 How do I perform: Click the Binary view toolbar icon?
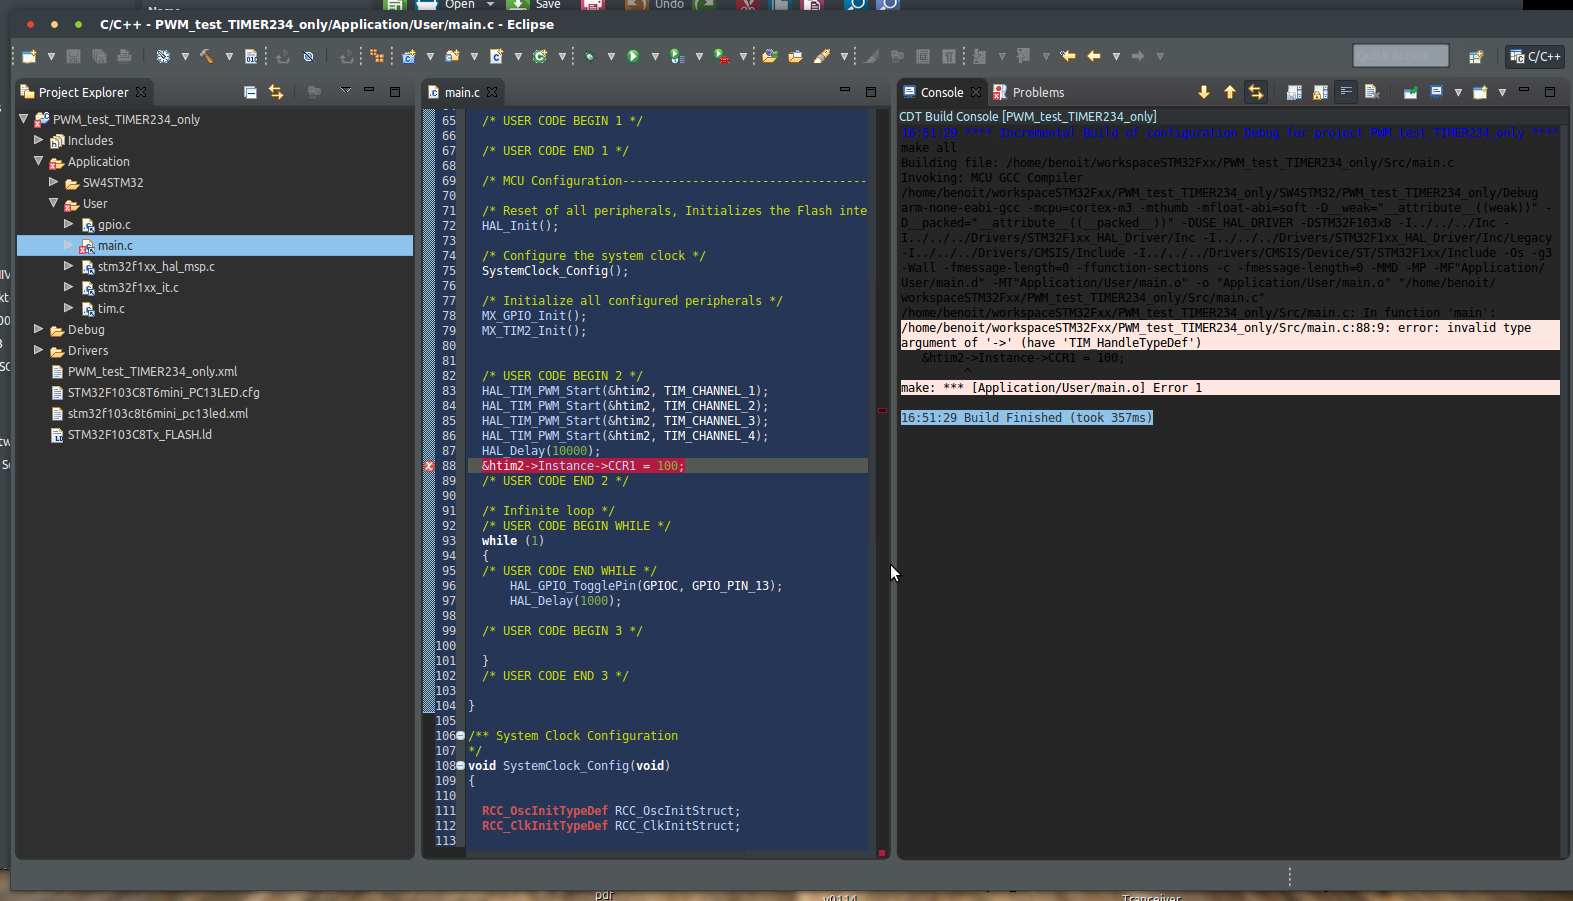tap(251, 56)
